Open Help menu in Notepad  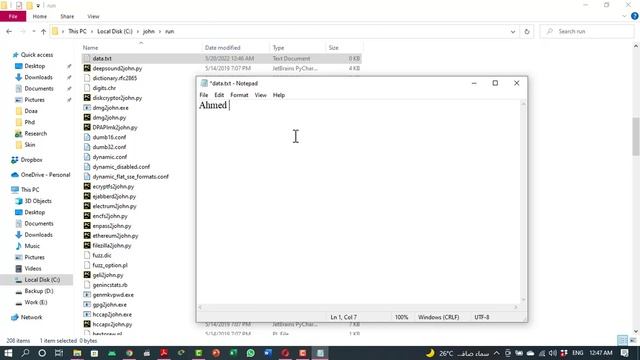coord(279,95)
